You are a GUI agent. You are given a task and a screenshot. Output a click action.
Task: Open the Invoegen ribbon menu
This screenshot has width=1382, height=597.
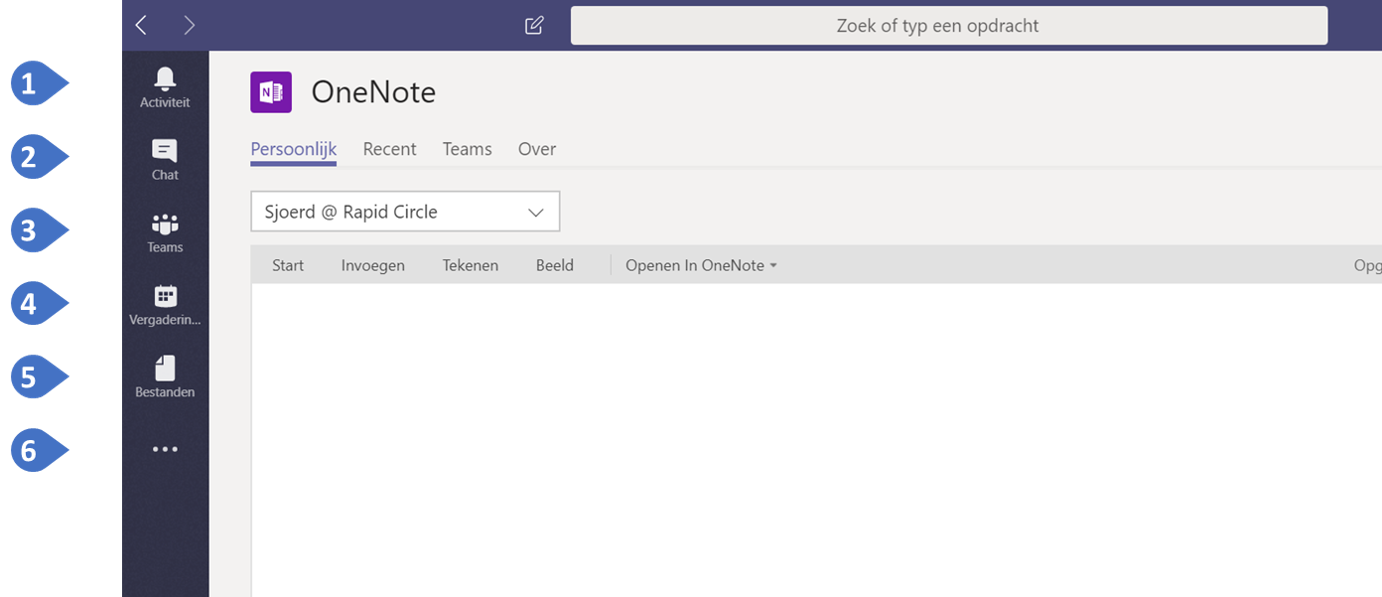[x=373, y=265]
